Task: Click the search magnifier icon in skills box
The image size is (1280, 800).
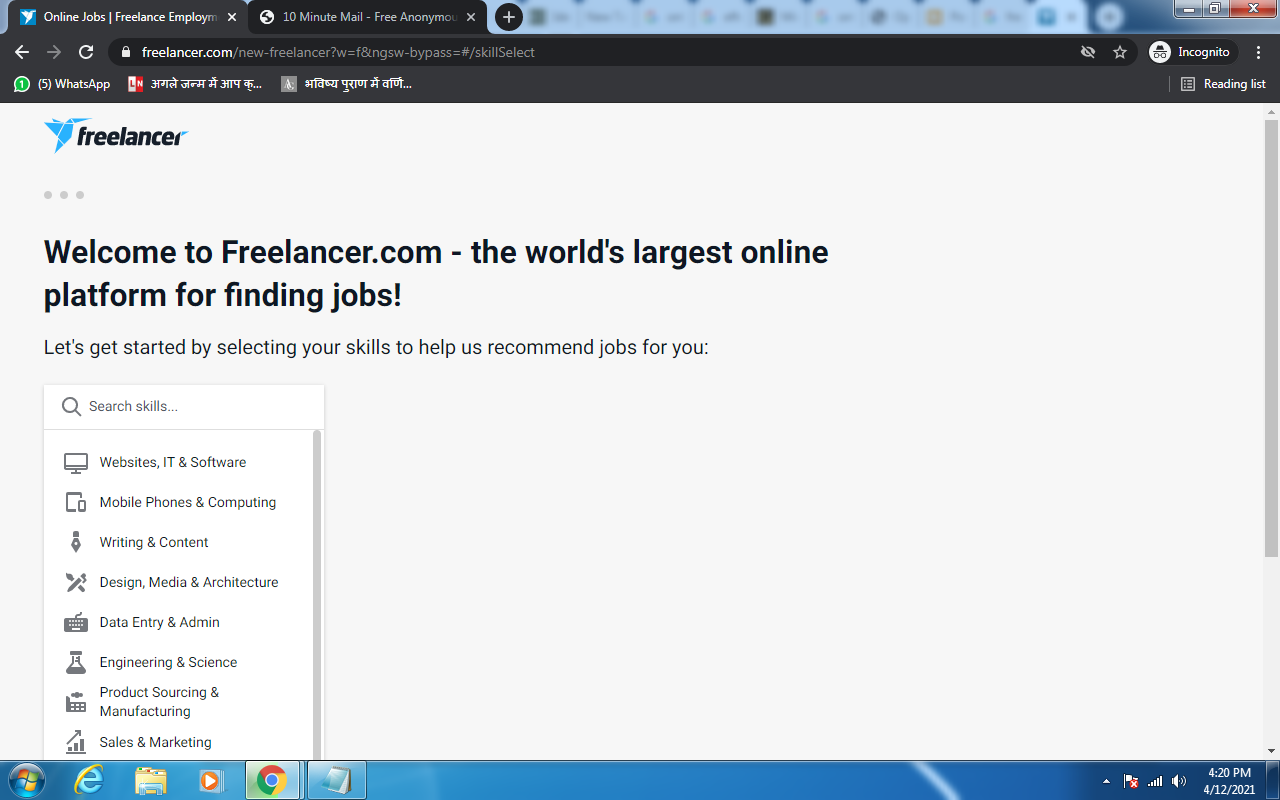Action: [x=71, y=406]
